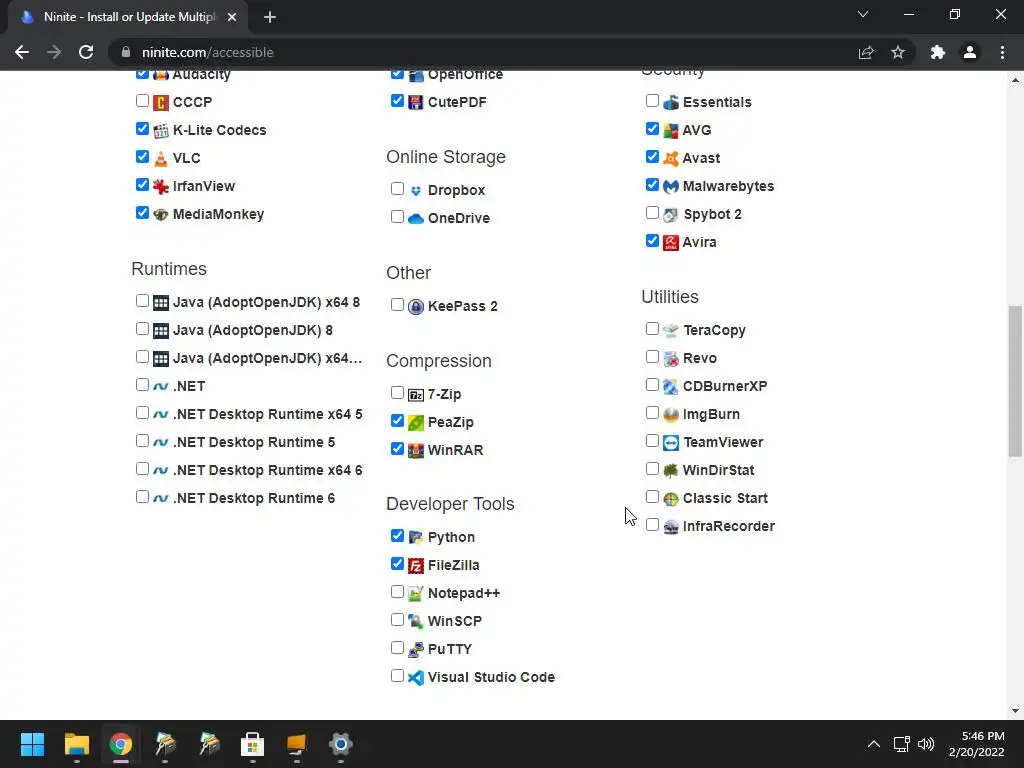
Task: Uncheck the WinRAR checkbox
Action: (397, 449)
